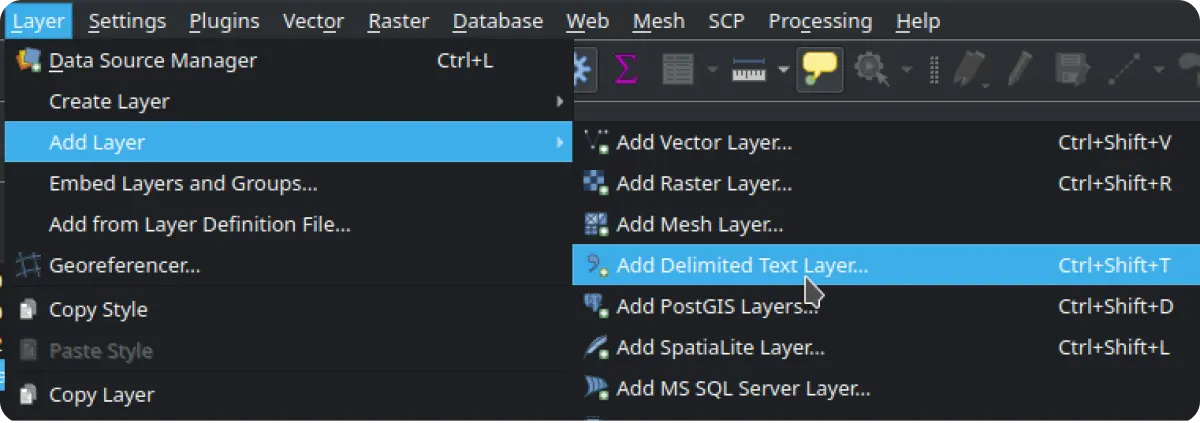The width and height of the screenshot is (1200, 423).
Task: Click the MS SQL Server layer icon
Action: pyautogui.click(x=596, y=388)
